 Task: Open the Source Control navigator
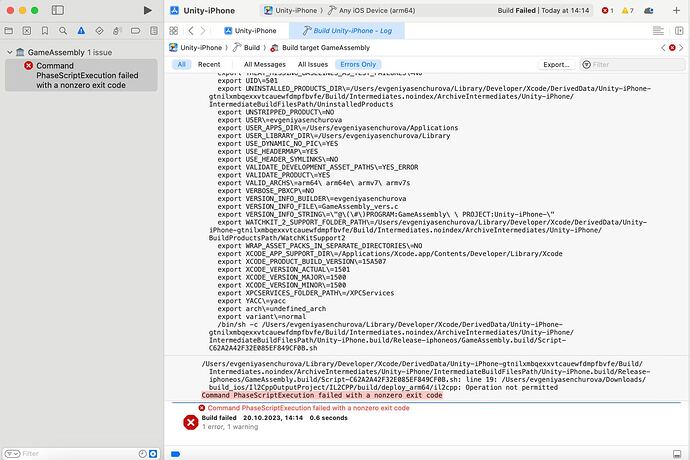[x=27, y=31]
